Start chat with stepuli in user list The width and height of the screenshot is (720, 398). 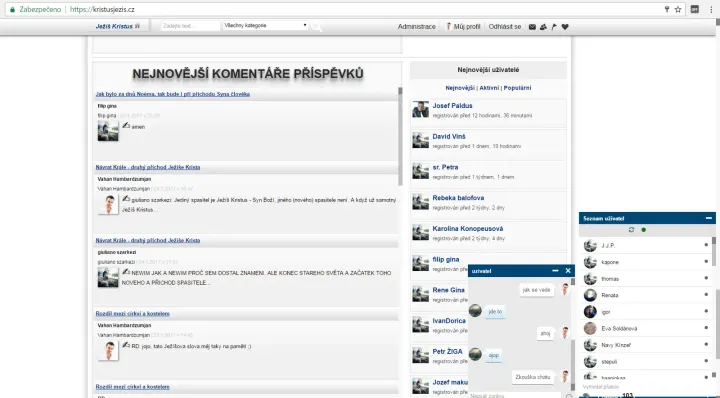coord(647,361)
